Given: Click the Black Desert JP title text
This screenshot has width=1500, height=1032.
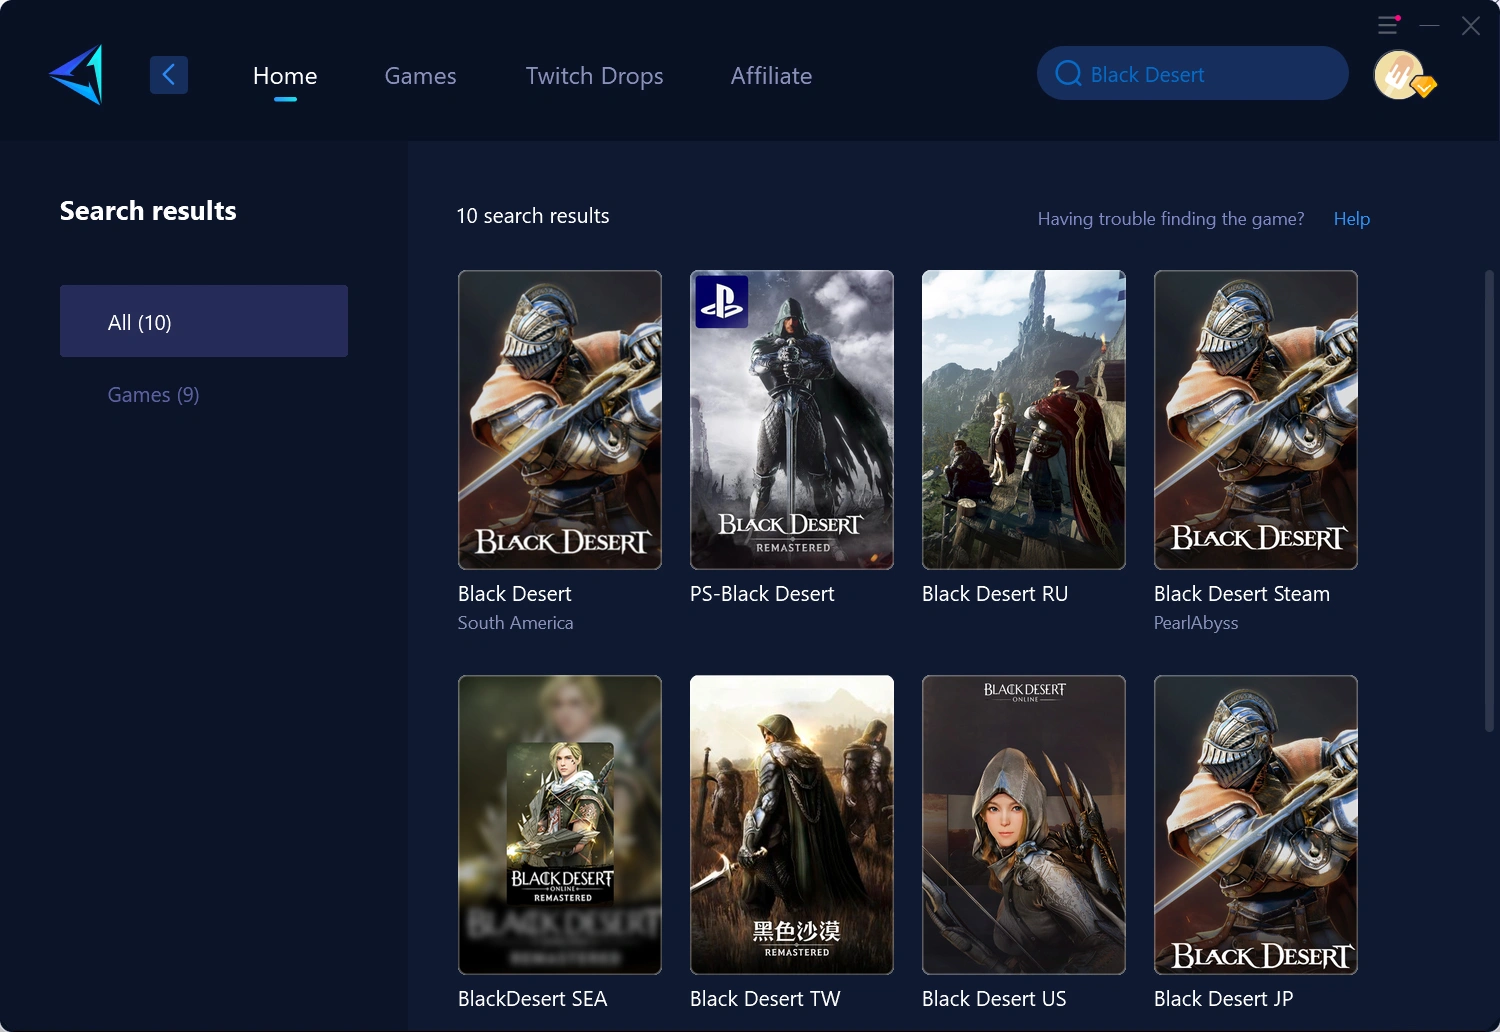Looking at the screenshot, I should (x=1223, y=999).
